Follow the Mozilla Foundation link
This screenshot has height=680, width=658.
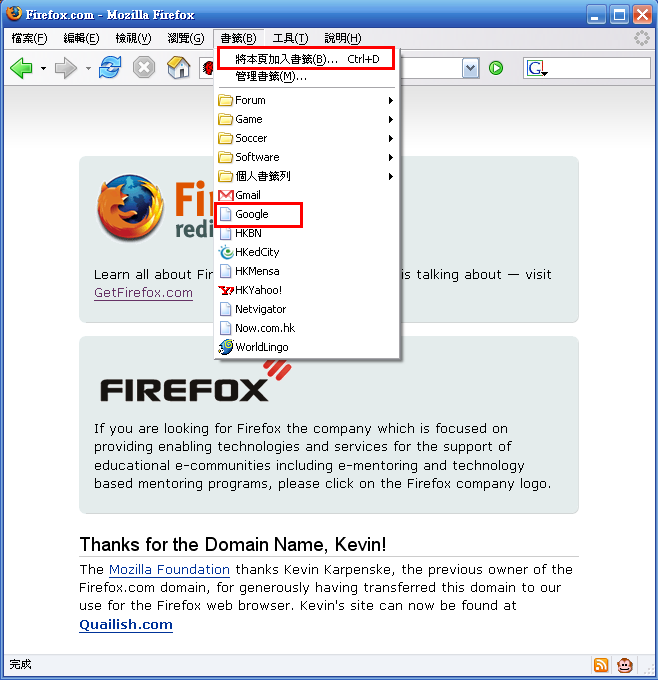[169, 569]
